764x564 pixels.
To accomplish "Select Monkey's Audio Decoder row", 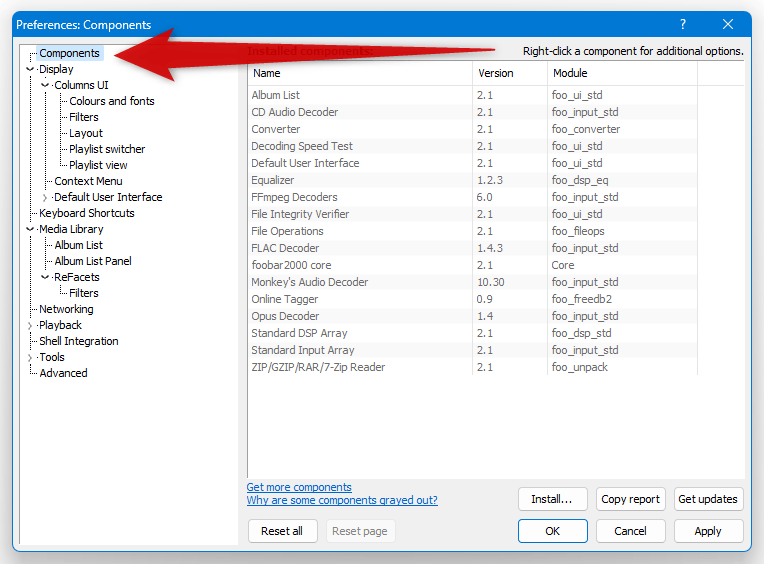I will tap(473, 282).
